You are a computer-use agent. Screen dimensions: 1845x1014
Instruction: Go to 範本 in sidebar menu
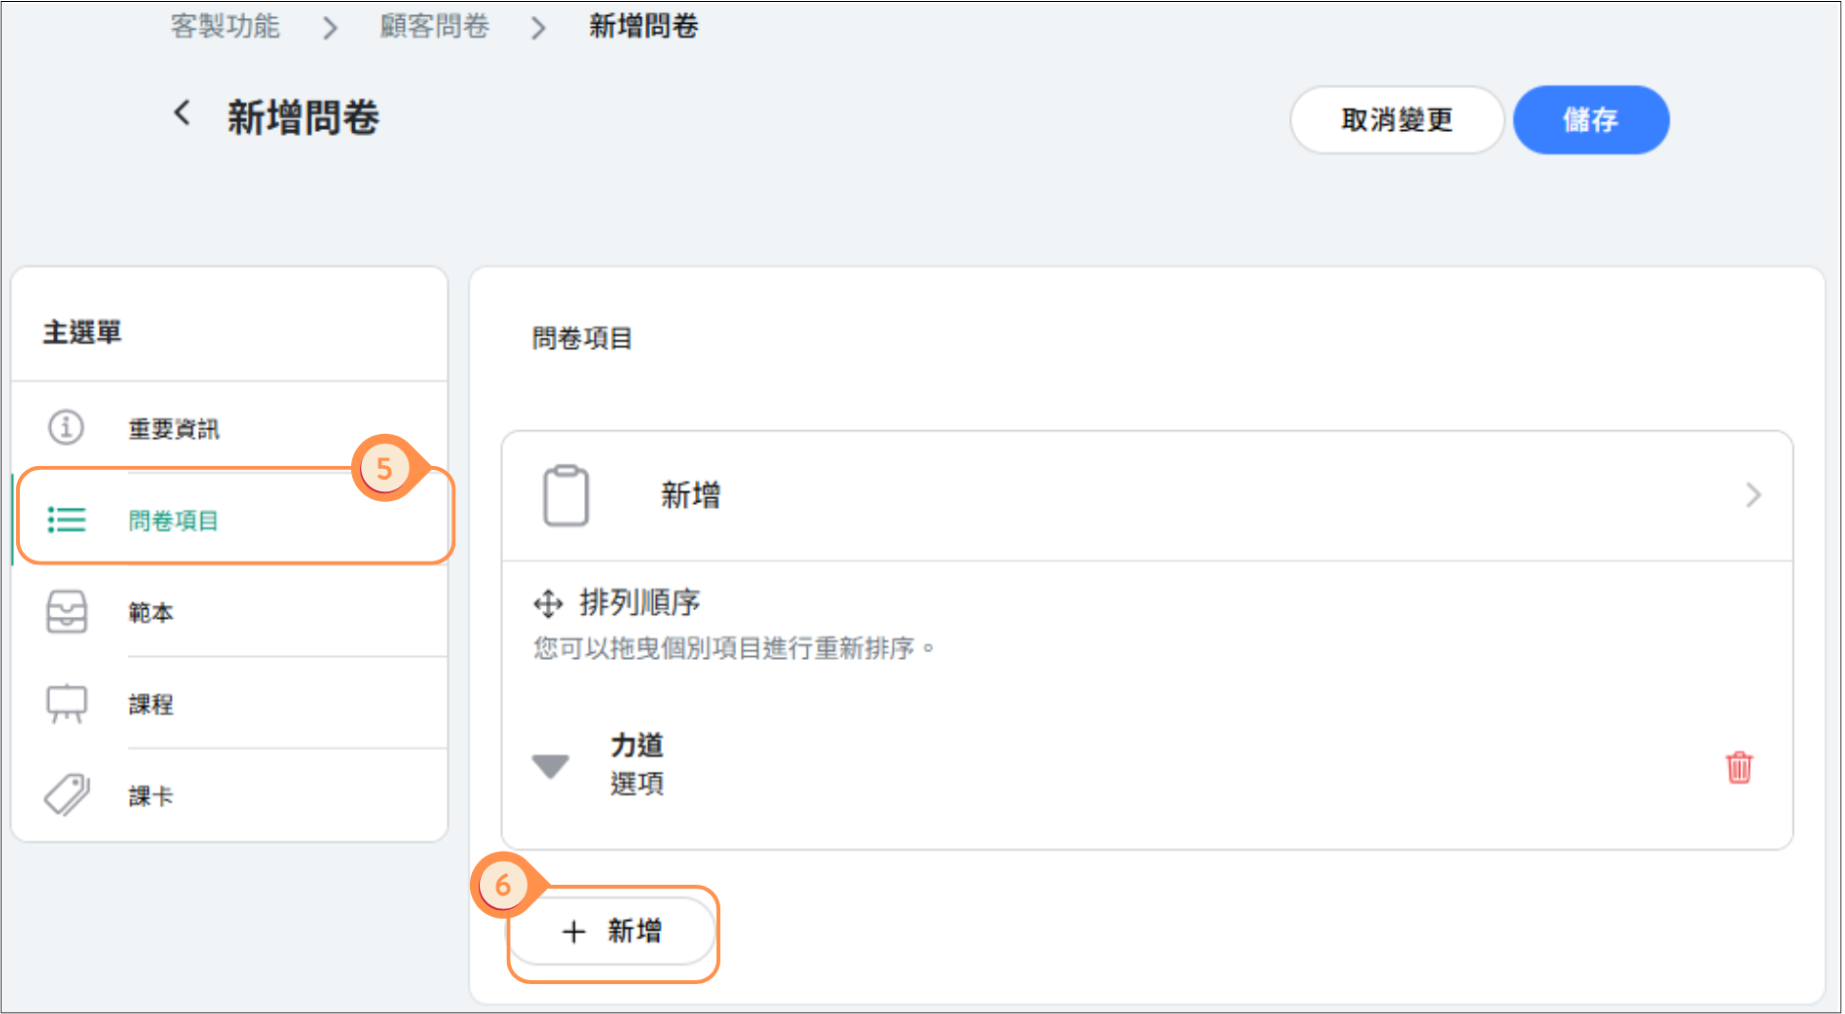pyautogui.click(x=151, y=612)
